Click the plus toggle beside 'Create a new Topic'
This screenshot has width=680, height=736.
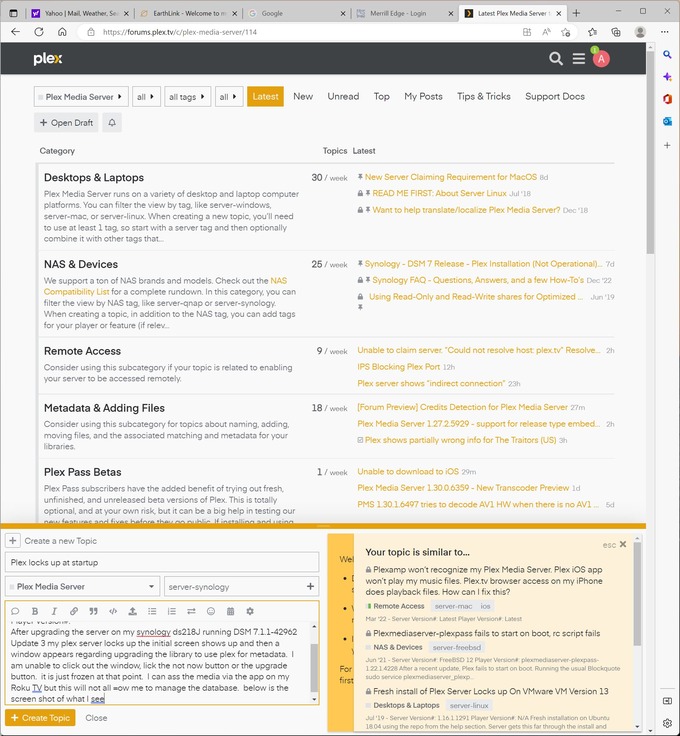[x=13, y=541]
